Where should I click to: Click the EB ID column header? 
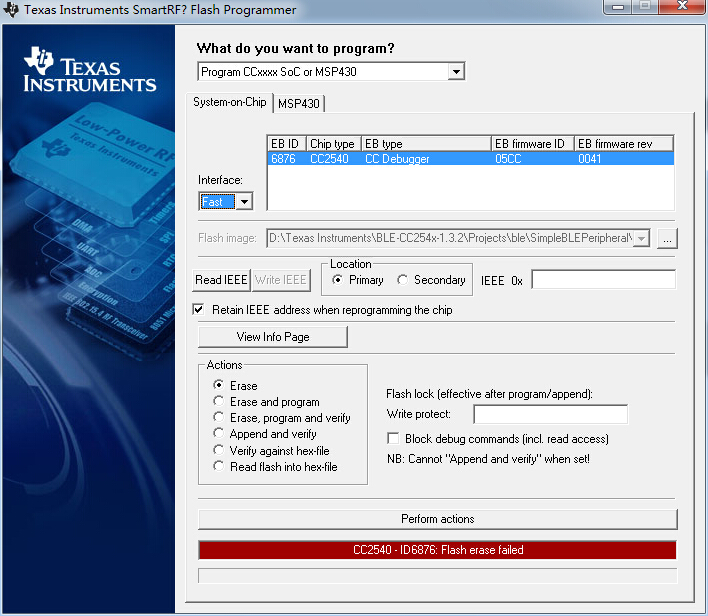pyautogui.click(x=287, y=144)
